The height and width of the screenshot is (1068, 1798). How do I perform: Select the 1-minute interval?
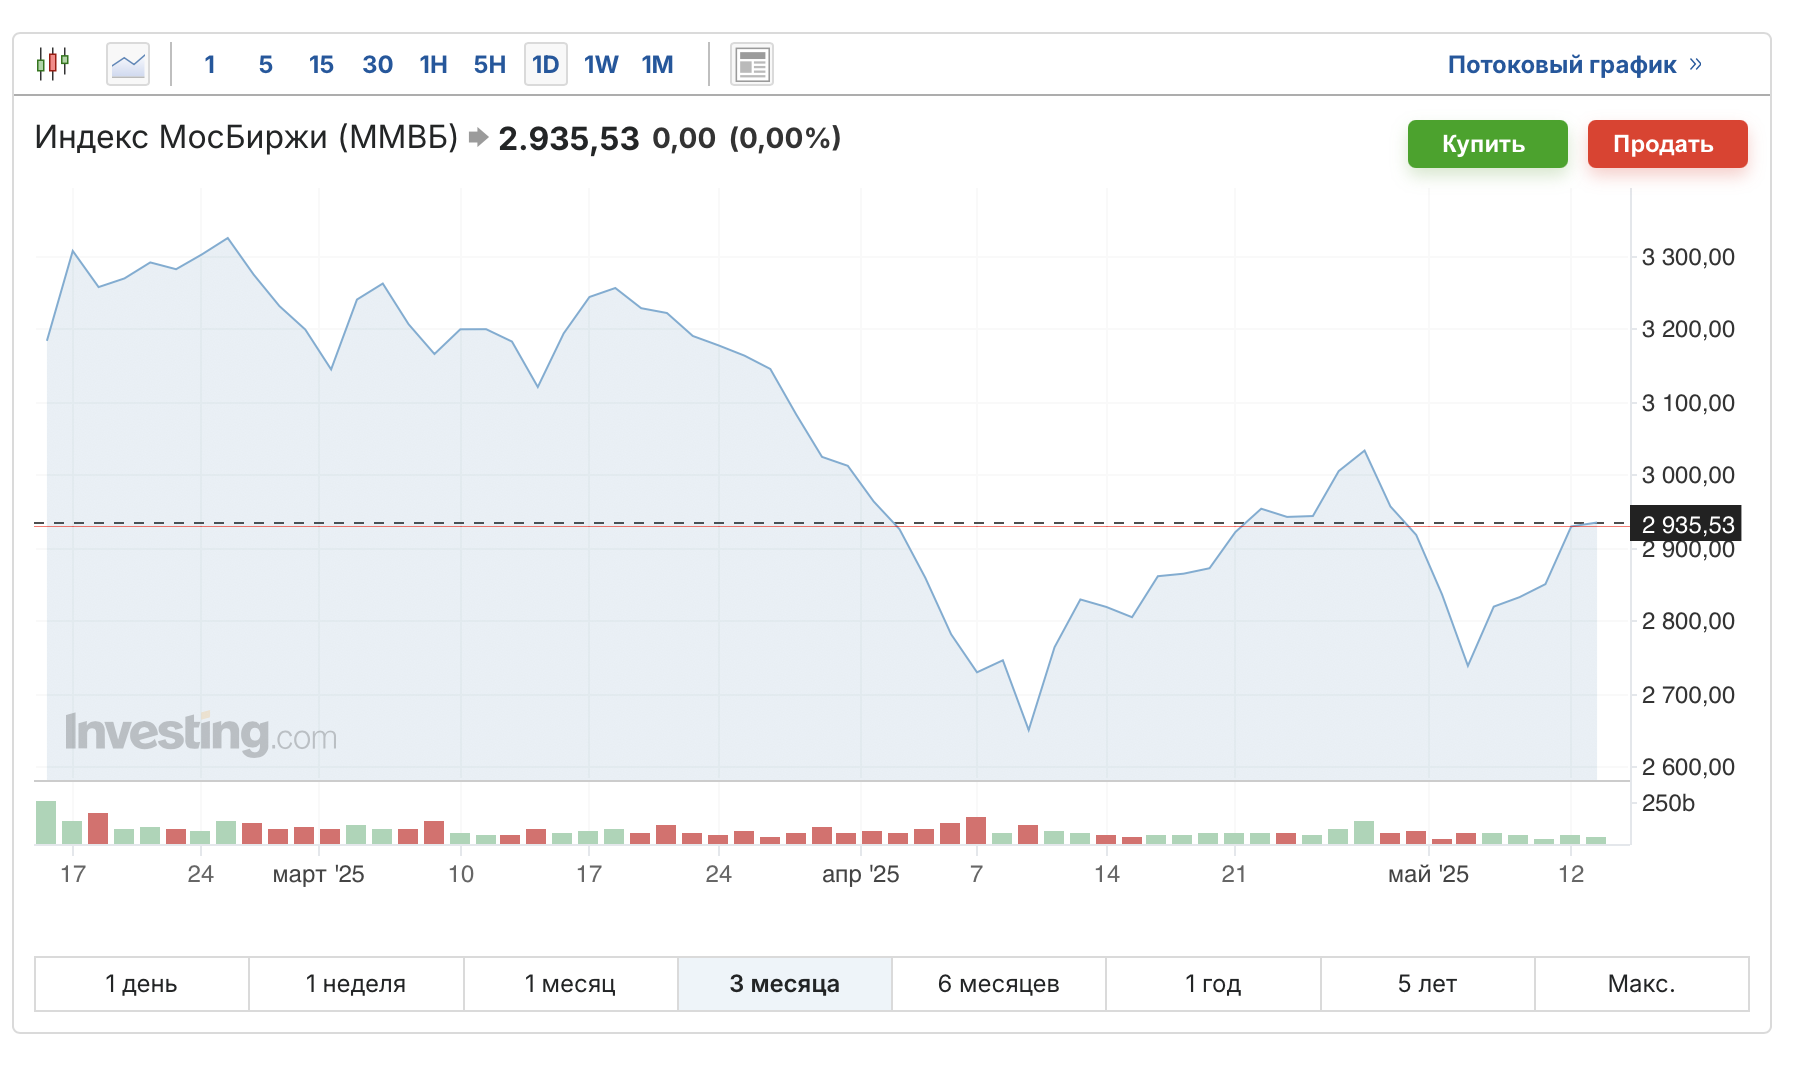(210, 65)
